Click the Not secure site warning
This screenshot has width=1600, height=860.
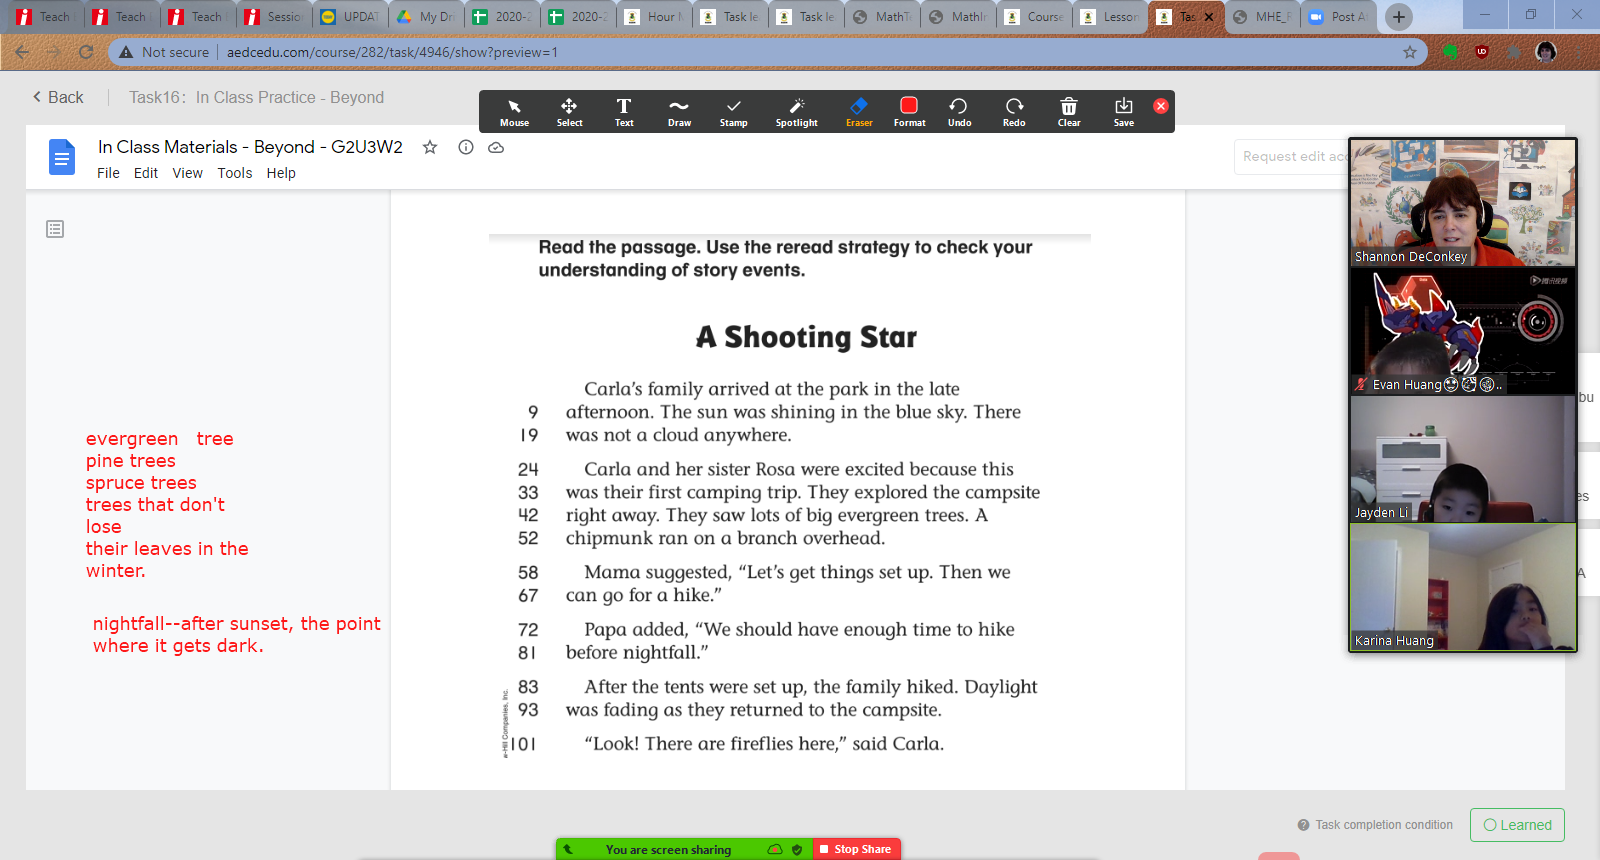165,52
